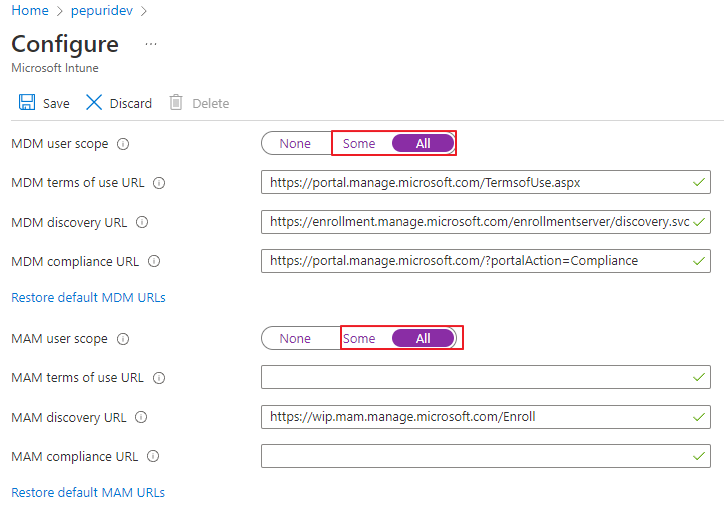The height and width of the screenshot is (509, 724).
Task: Click the MDM compliance URL label
Action: click(x=75, y=261)
